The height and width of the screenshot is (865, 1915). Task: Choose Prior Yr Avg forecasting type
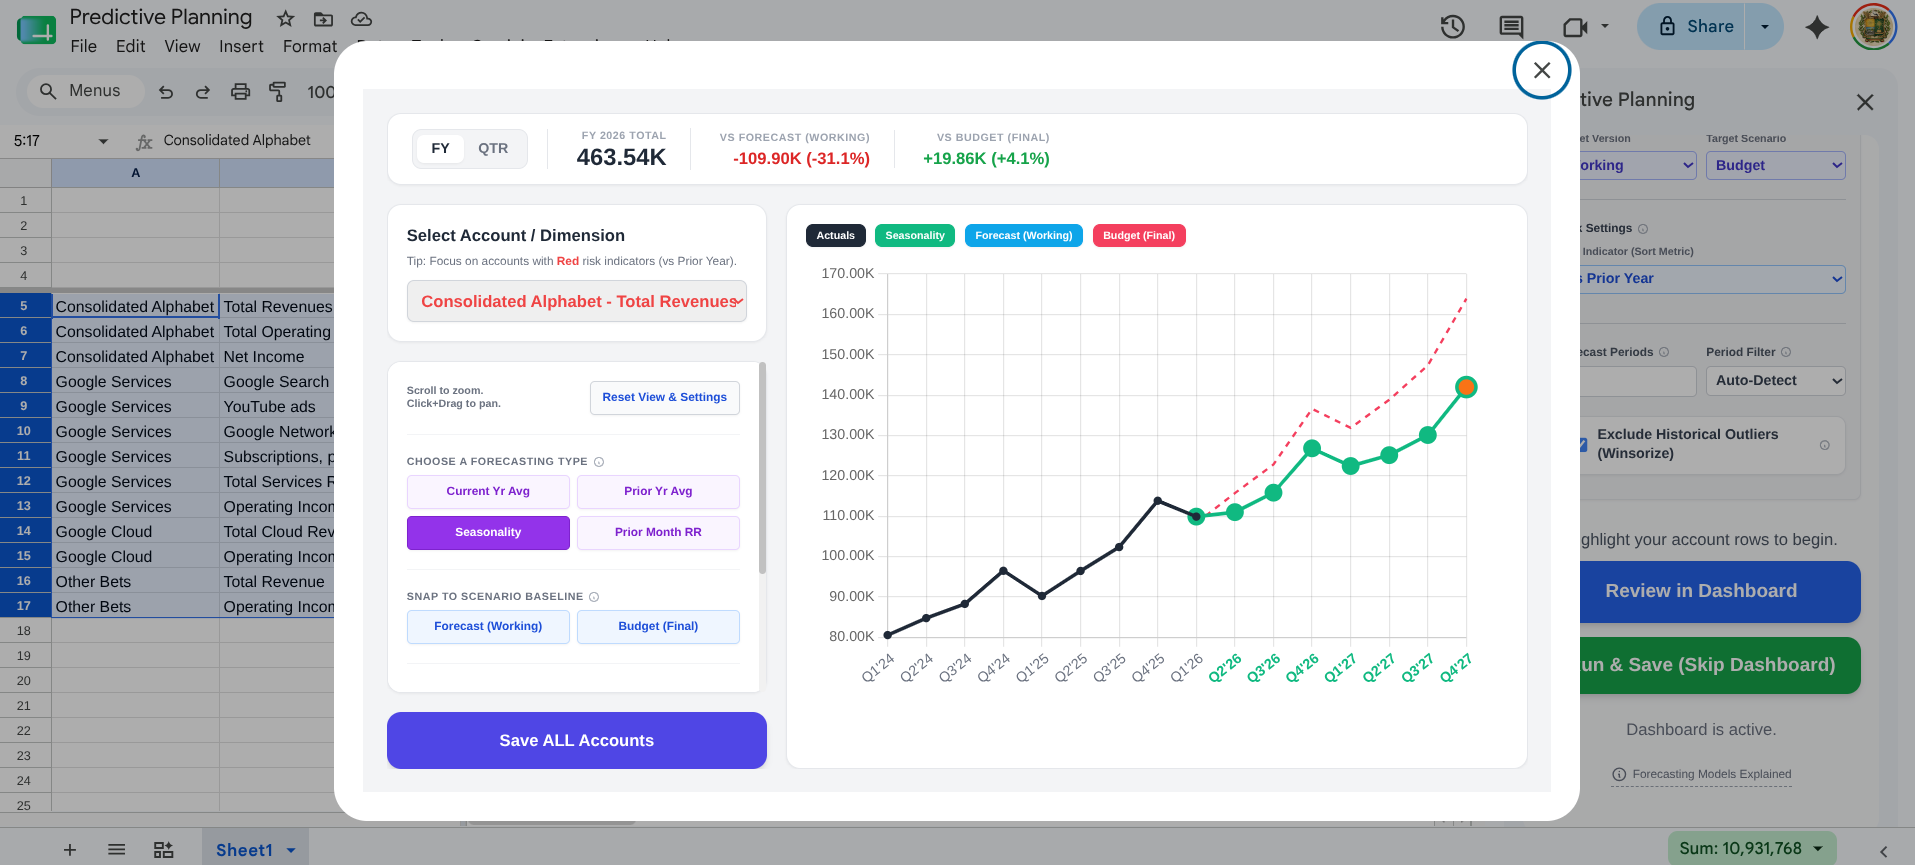pyautogui.click(x=658, y=491)
